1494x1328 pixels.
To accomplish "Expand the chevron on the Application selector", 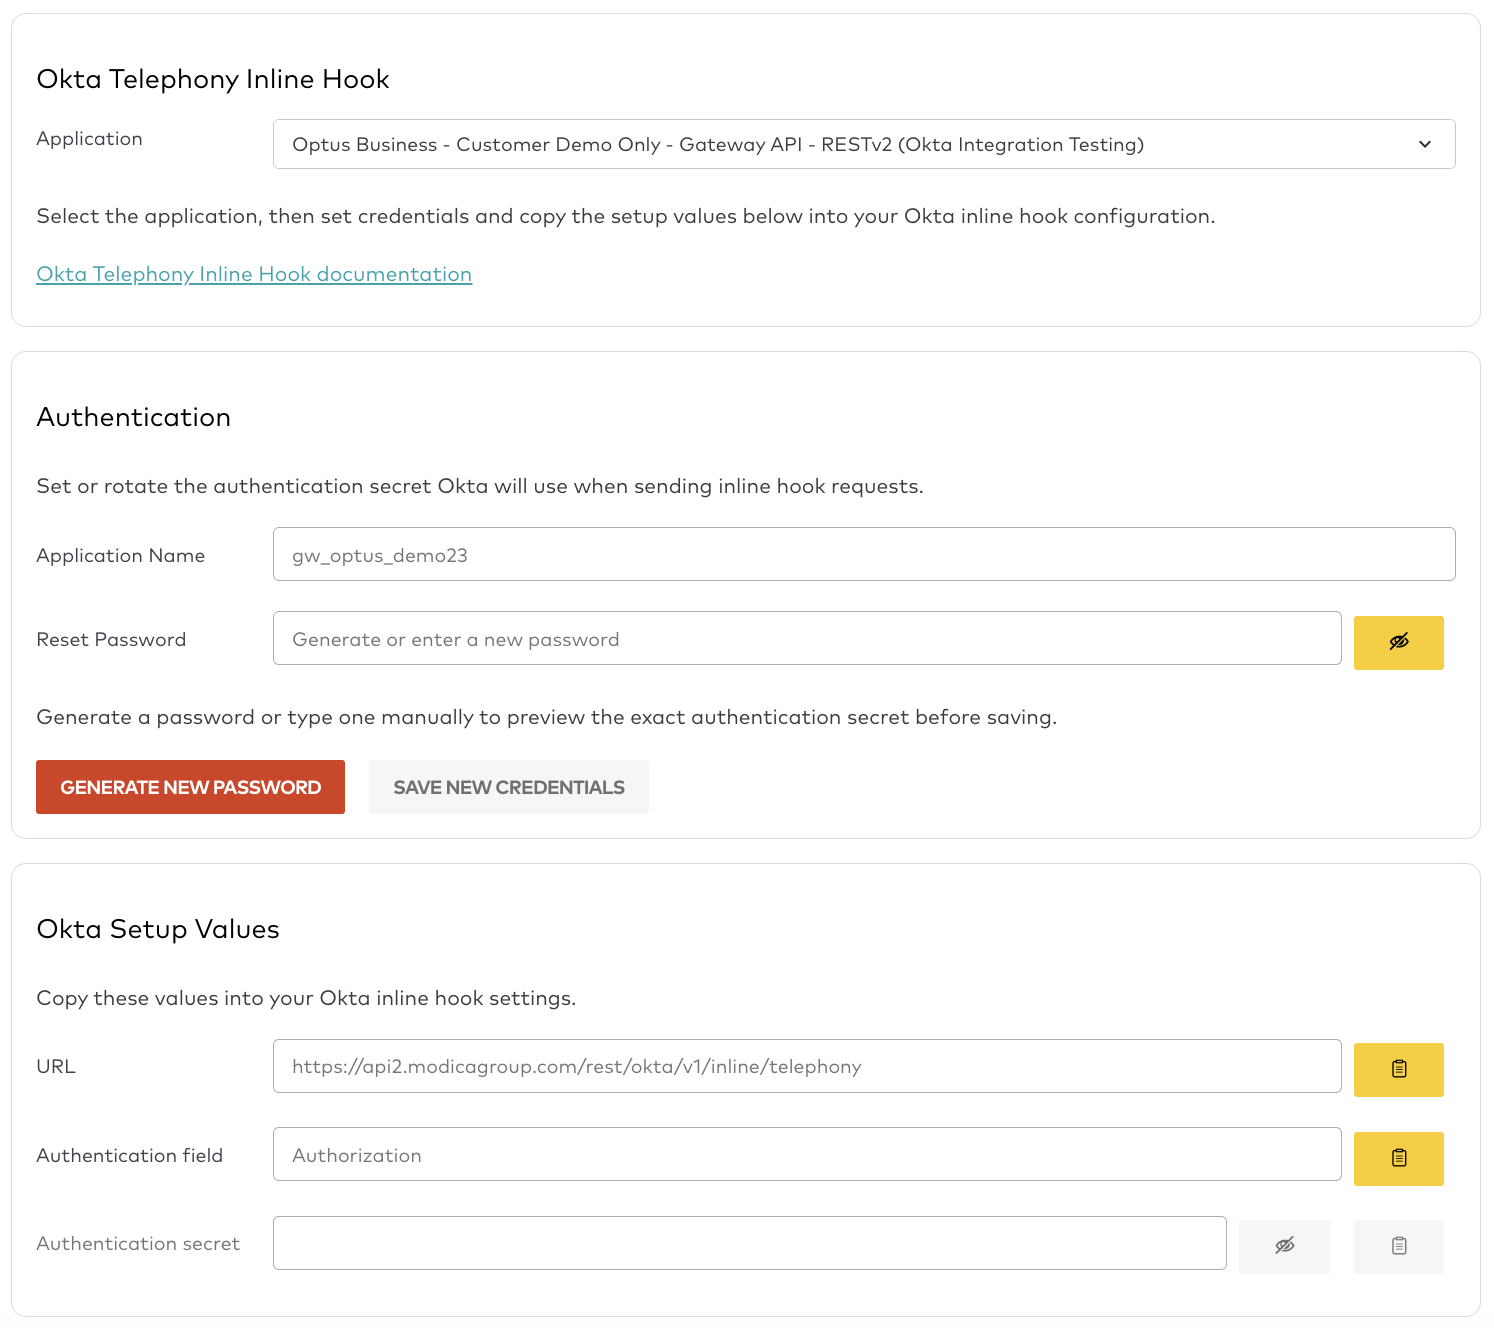I will tap(1427, 144).
